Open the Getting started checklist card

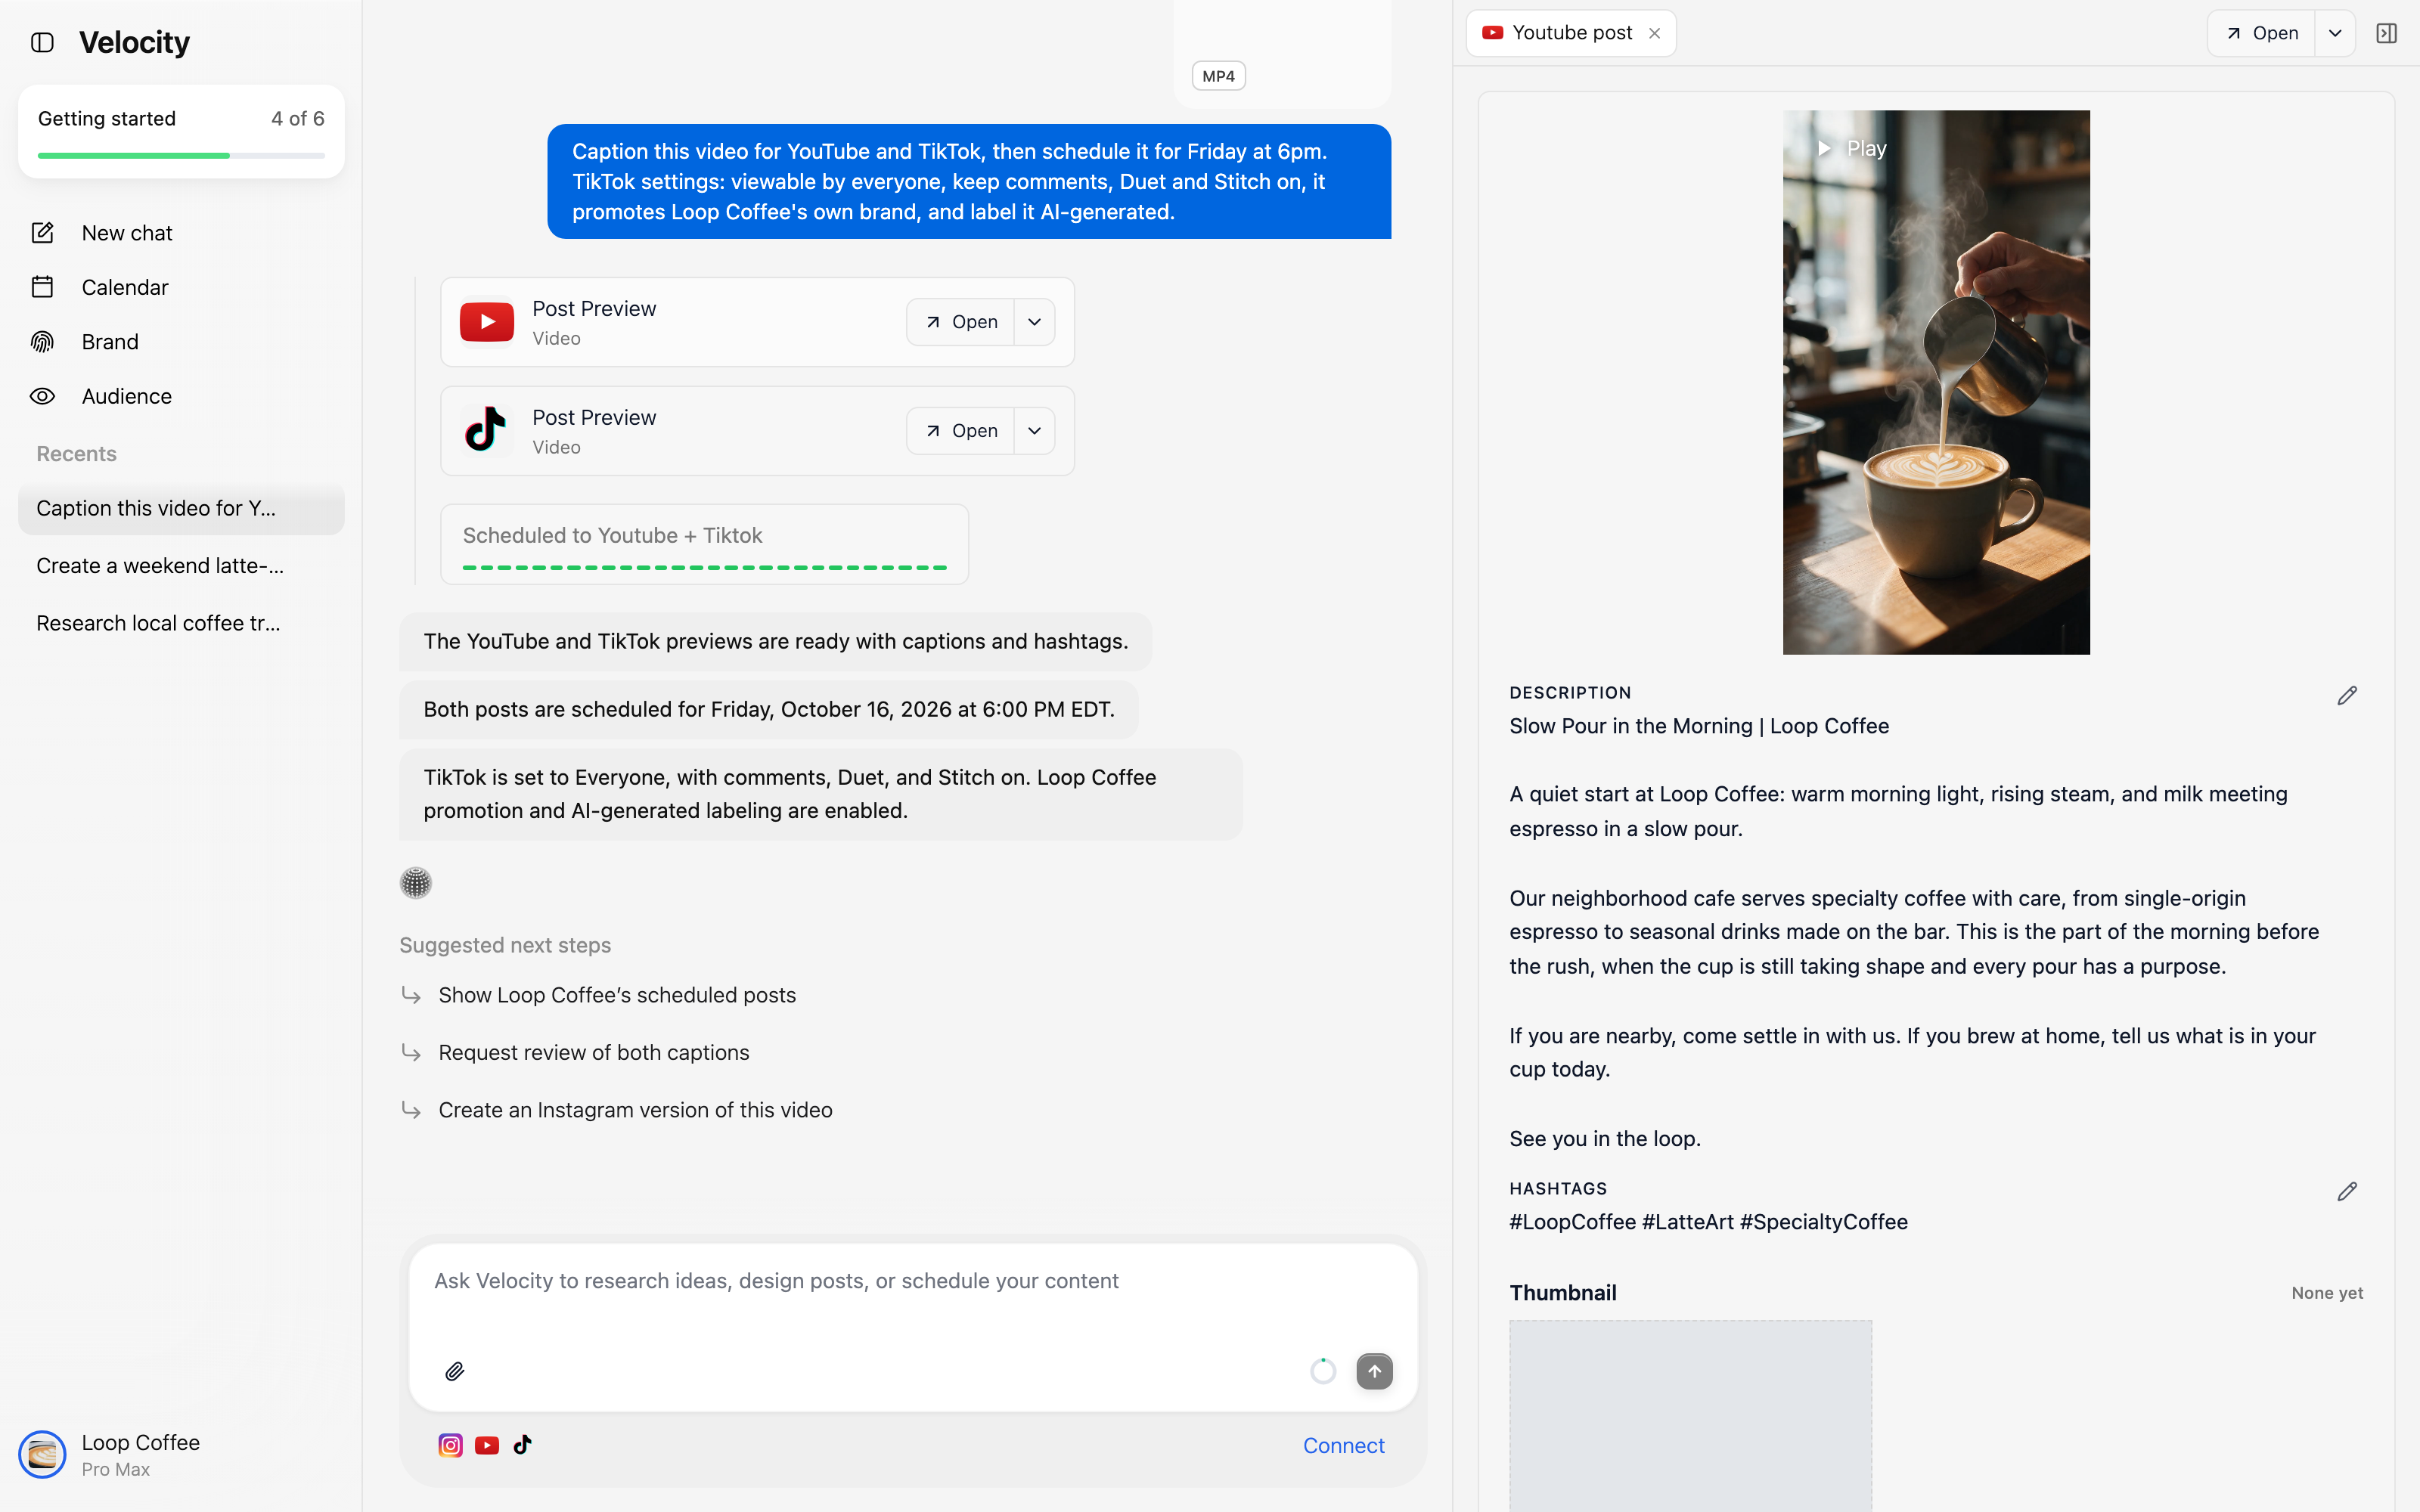pyautogui.click(x=181, y=132)
